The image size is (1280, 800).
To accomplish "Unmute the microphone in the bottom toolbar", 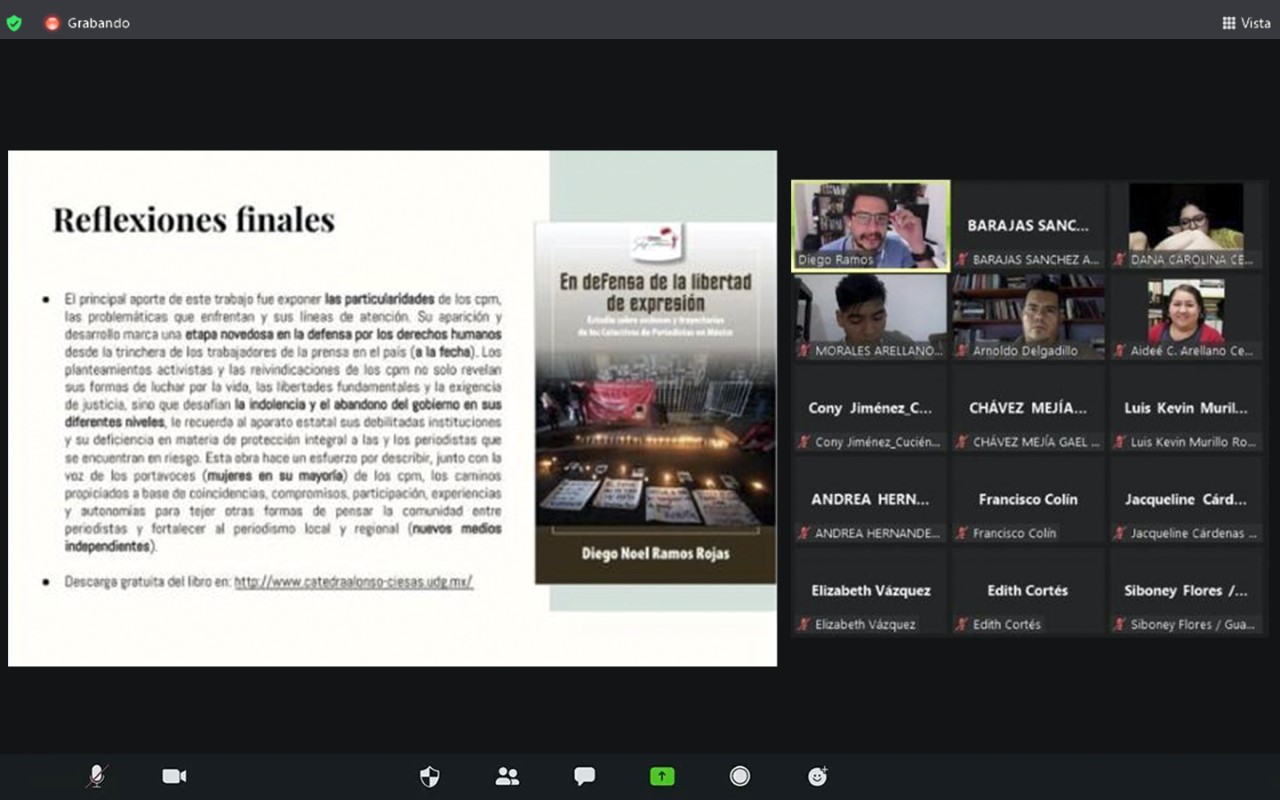I will pos(97,776).
